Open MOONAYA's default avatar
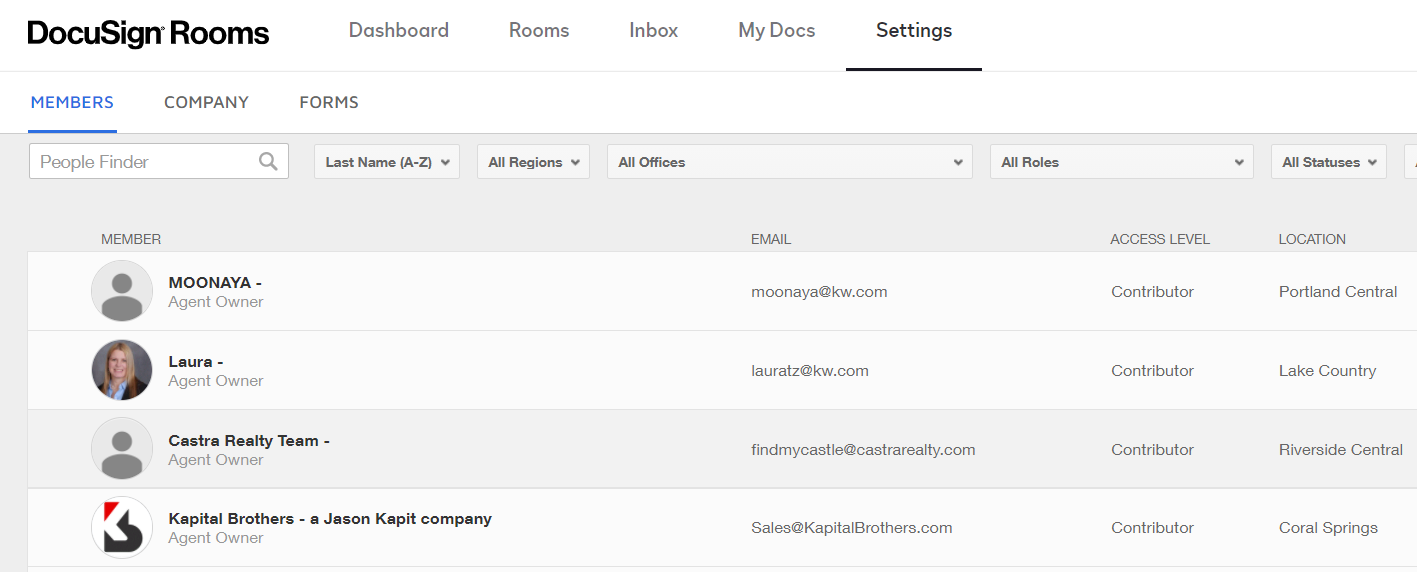 click(122, 291)
